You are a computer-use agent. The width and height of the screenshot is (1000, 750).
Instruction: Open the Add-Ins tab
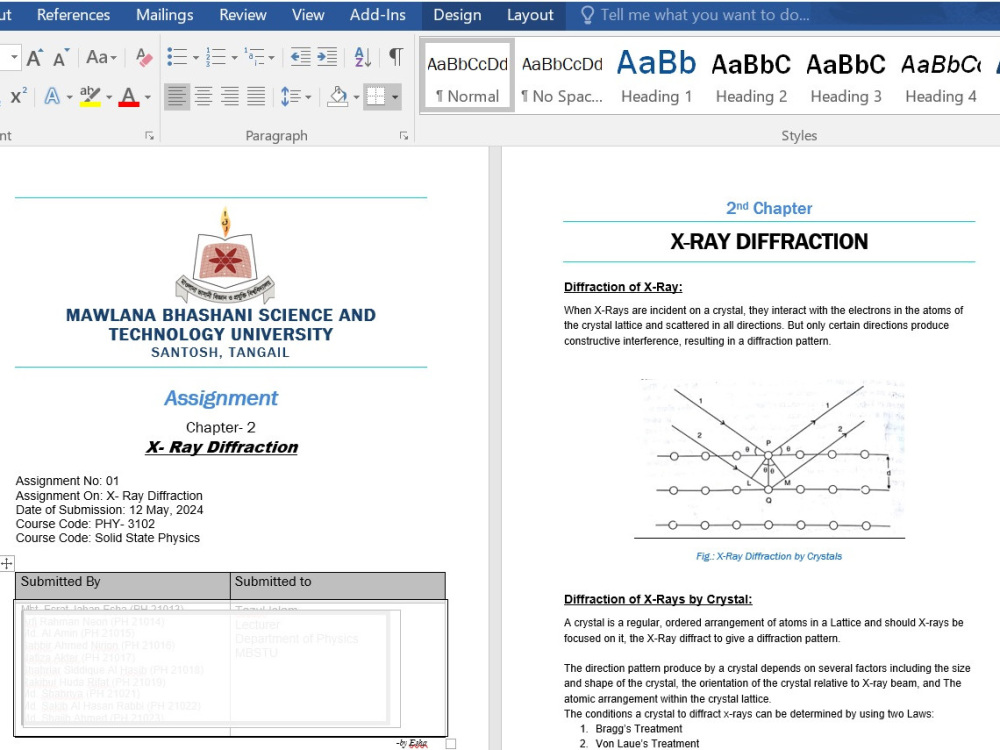378,15
